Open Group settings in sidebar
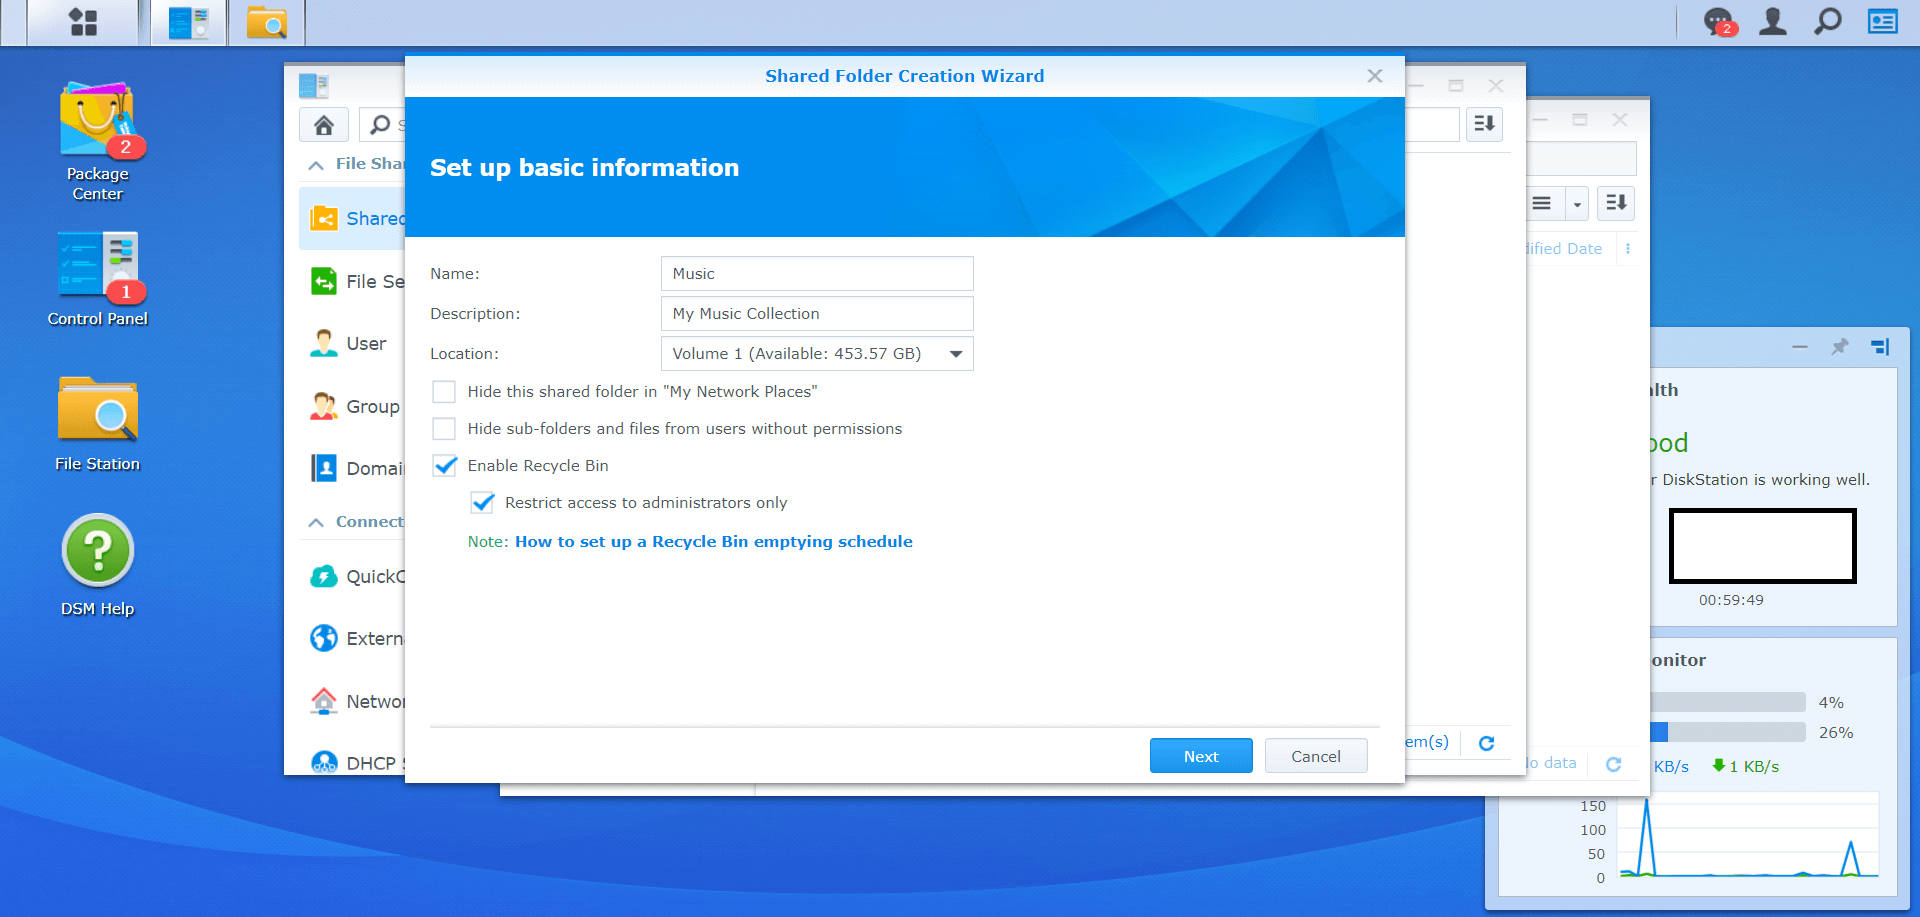This screenshot has width=1920, height=917. point(352,406)
